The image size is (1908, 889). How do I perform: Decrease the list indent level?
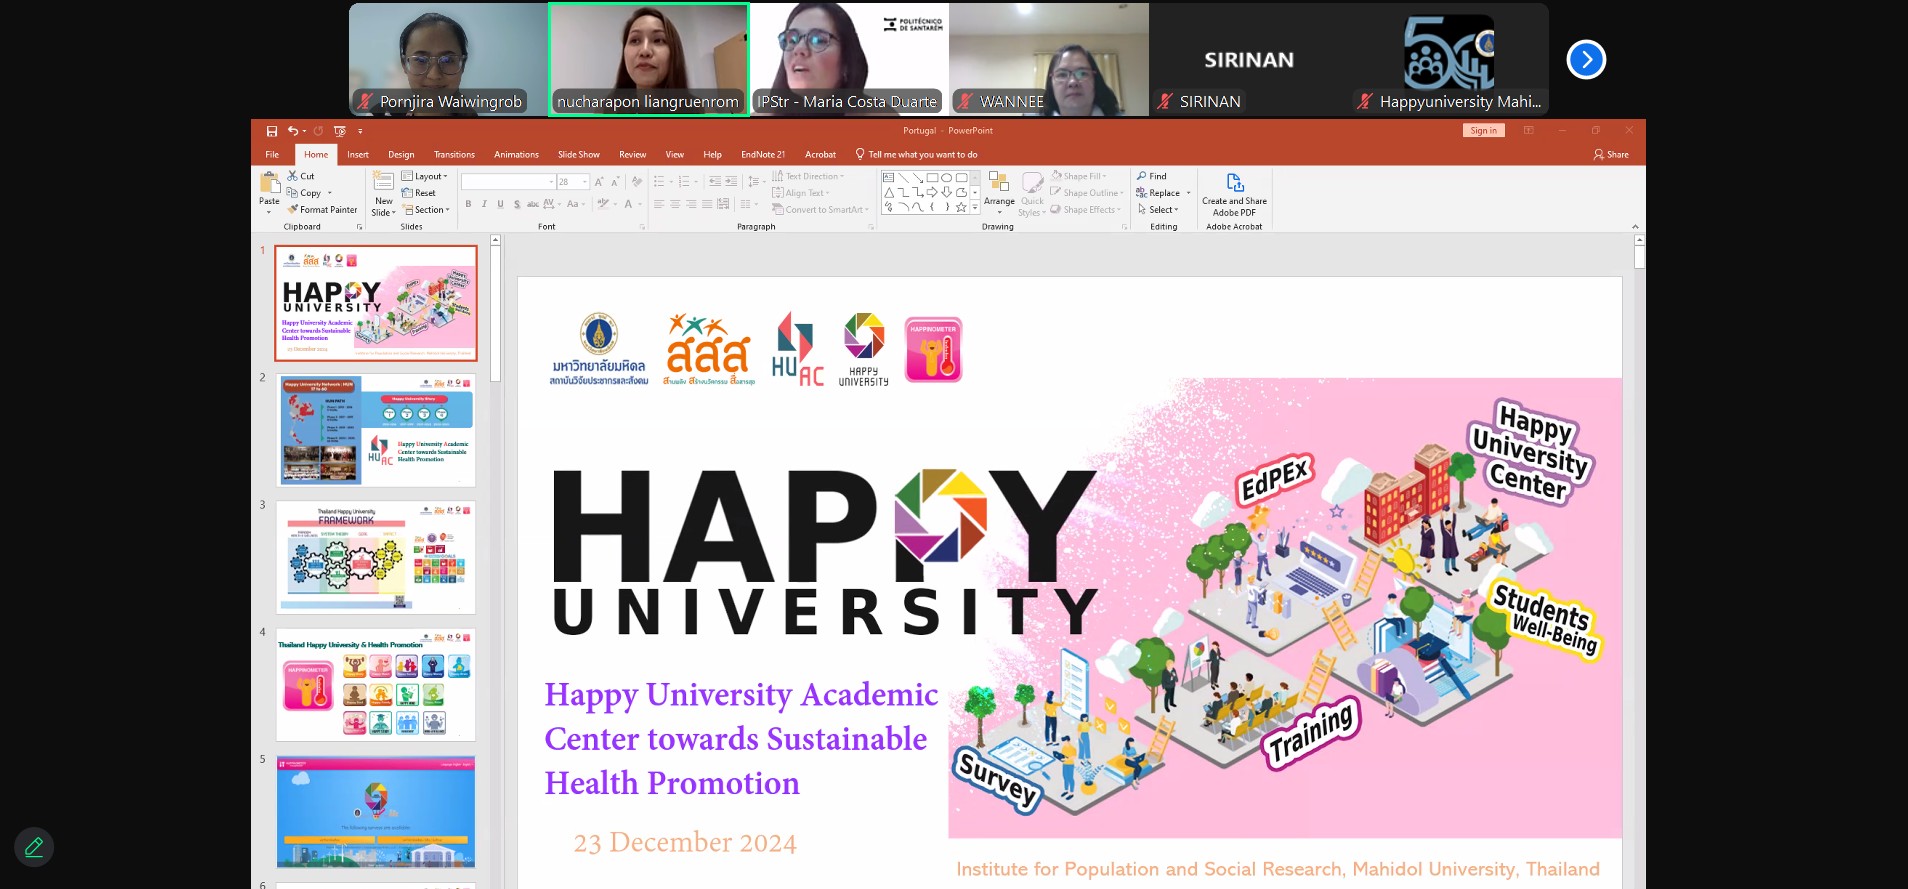[714, 182]
